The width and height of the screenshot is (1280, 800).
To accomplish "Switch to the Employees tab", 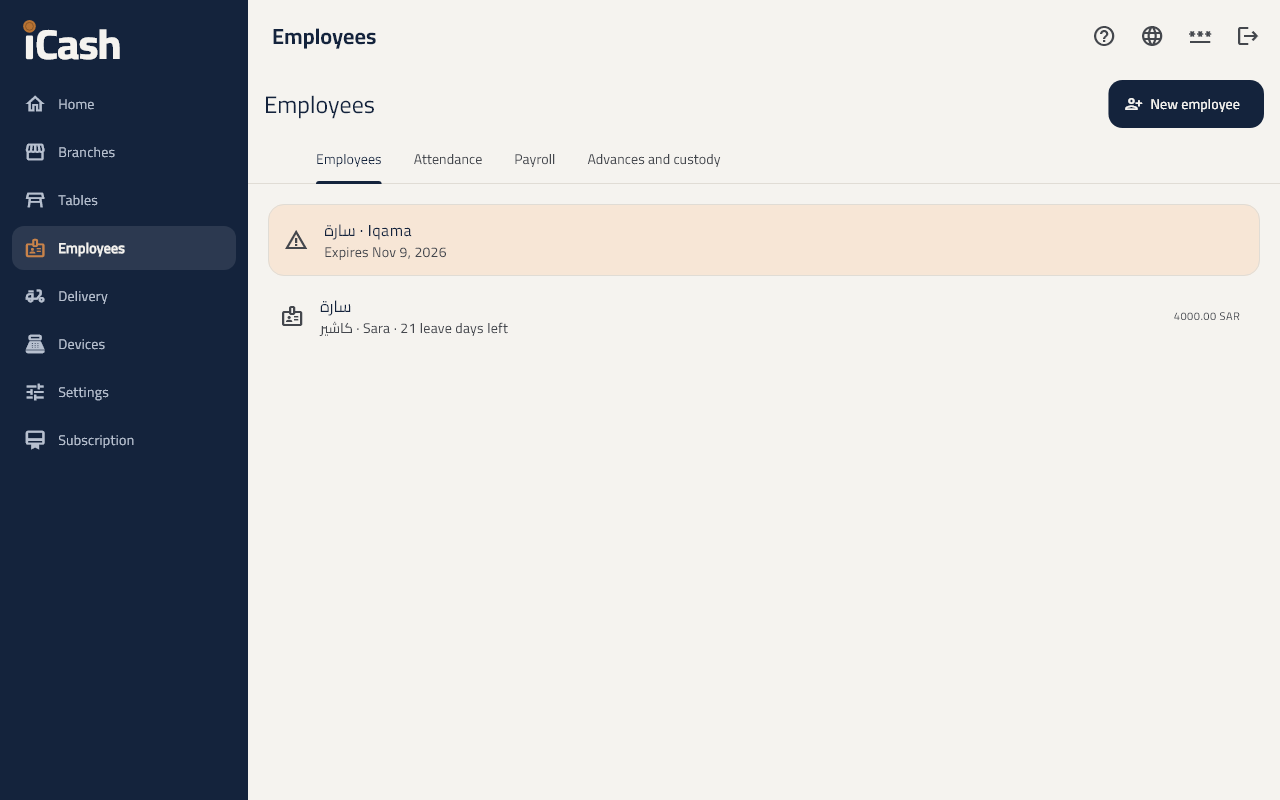I will [349, 160].
